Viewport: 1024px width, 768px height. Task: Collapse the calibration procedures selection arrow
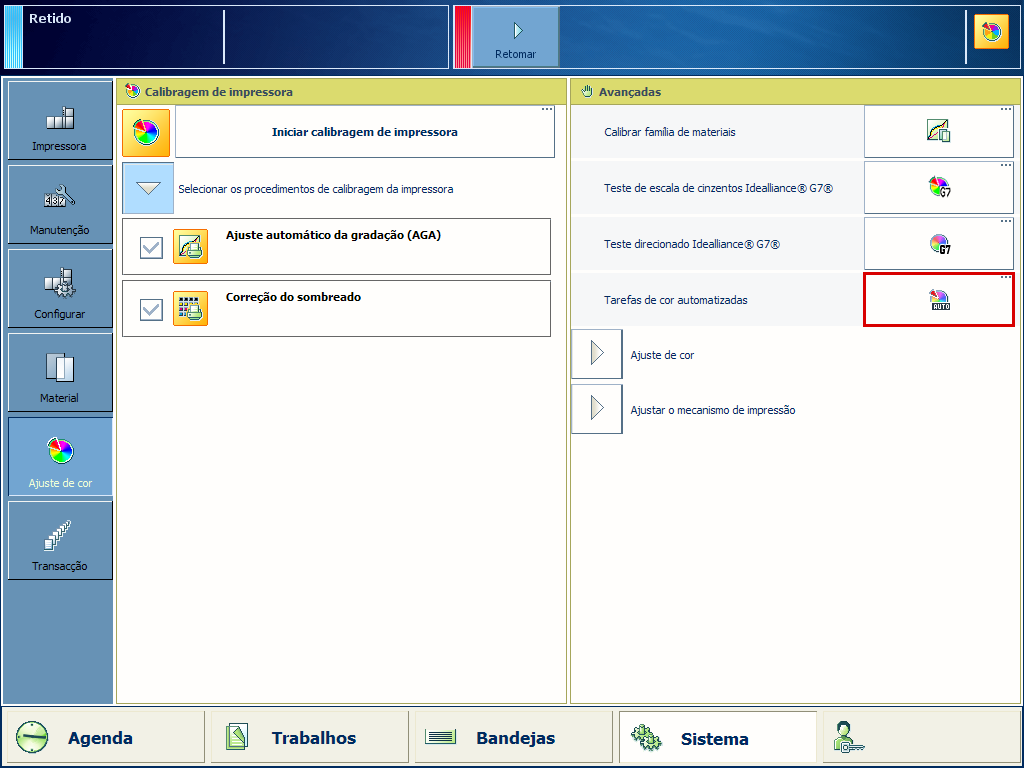coord(148,188)
